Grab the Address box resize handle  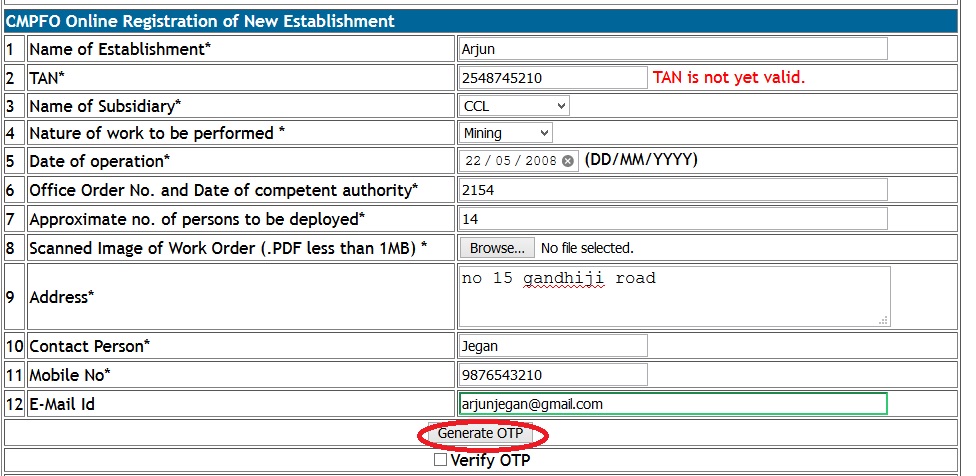(883, 320)
